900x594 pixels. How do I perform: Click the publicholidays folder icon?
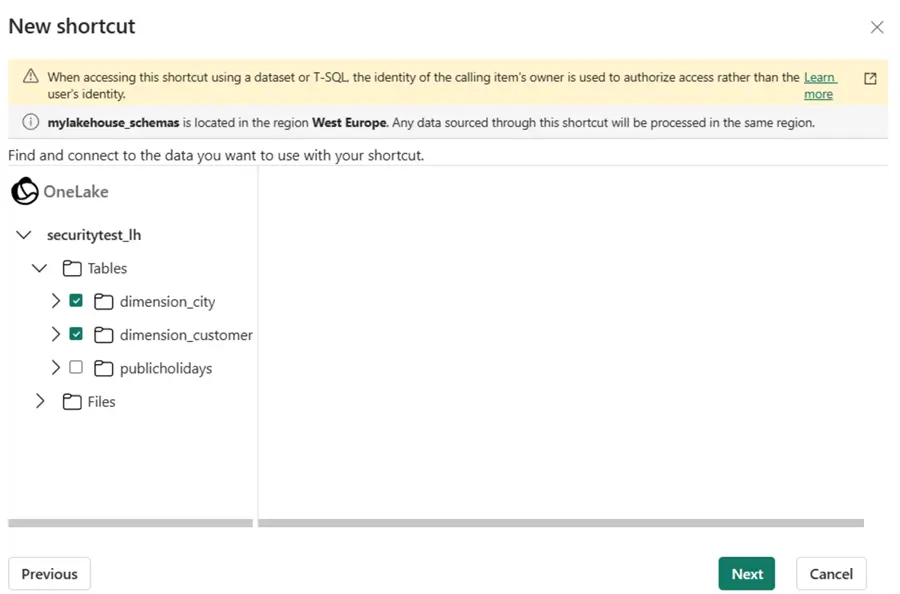tap(103, 368)
